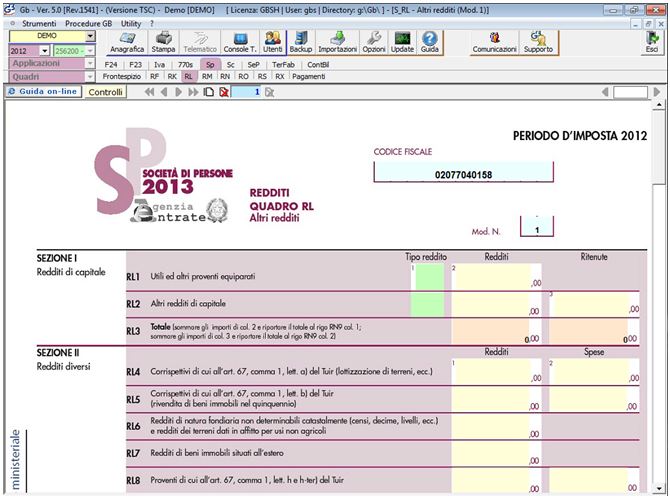This screenshot has height=498, width=670.
Task: Go to the last module page
Action: 193,92
